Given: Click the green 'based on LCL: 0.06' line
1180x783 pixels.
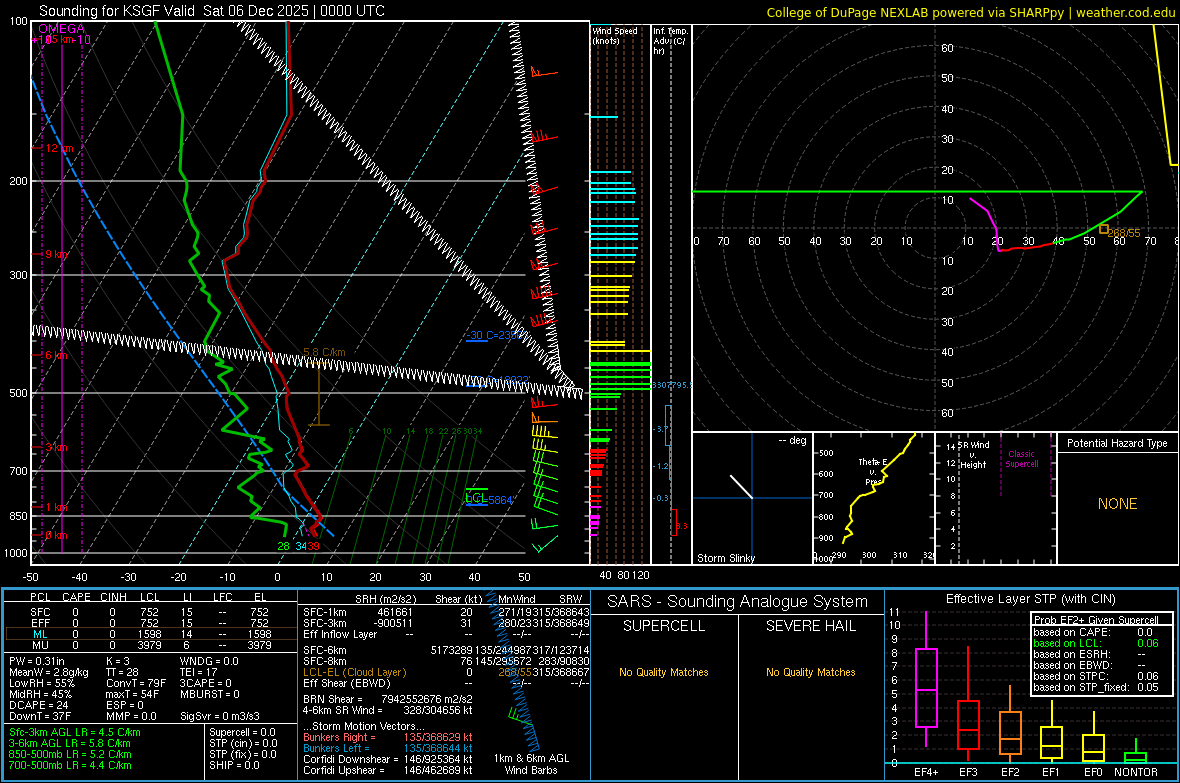Looking at the screenshot, I should 1096,643.
